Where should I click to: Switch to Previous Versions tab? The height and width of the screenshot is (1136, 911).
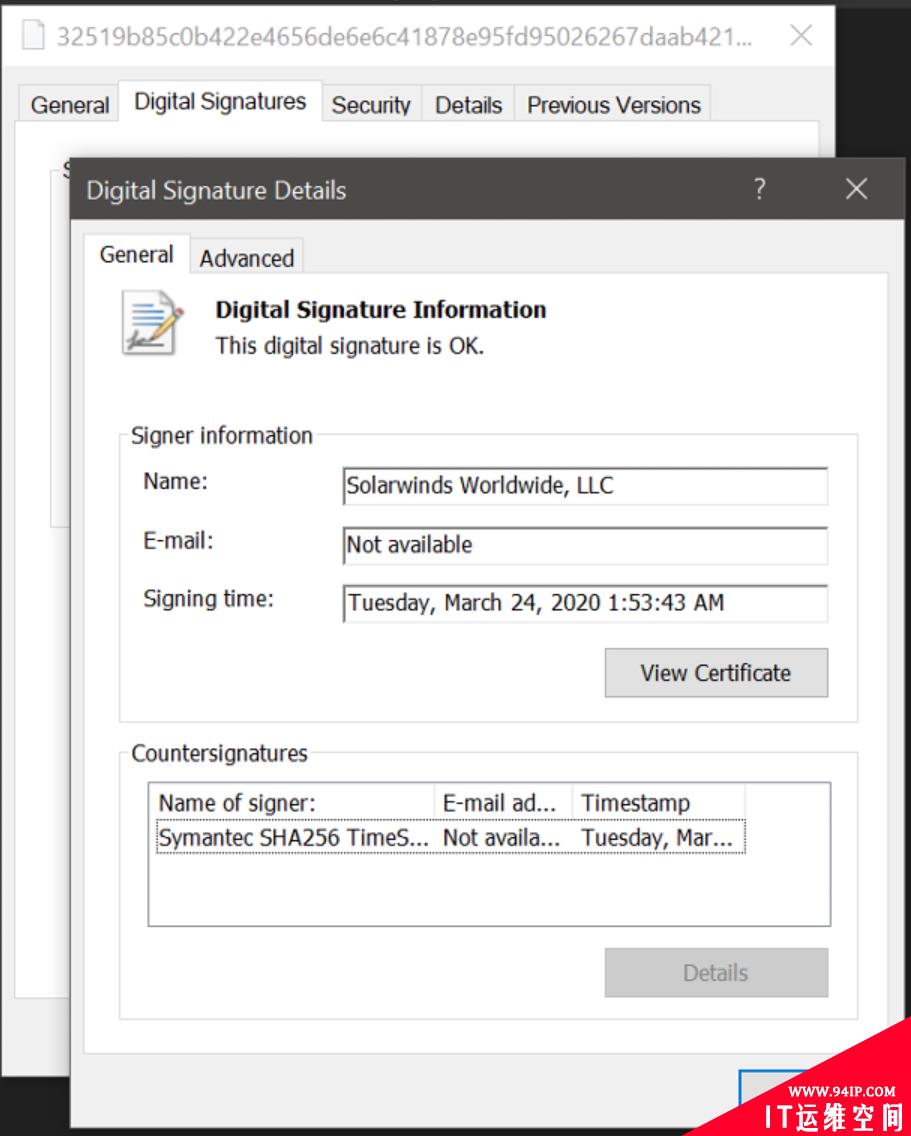point(613,105)
